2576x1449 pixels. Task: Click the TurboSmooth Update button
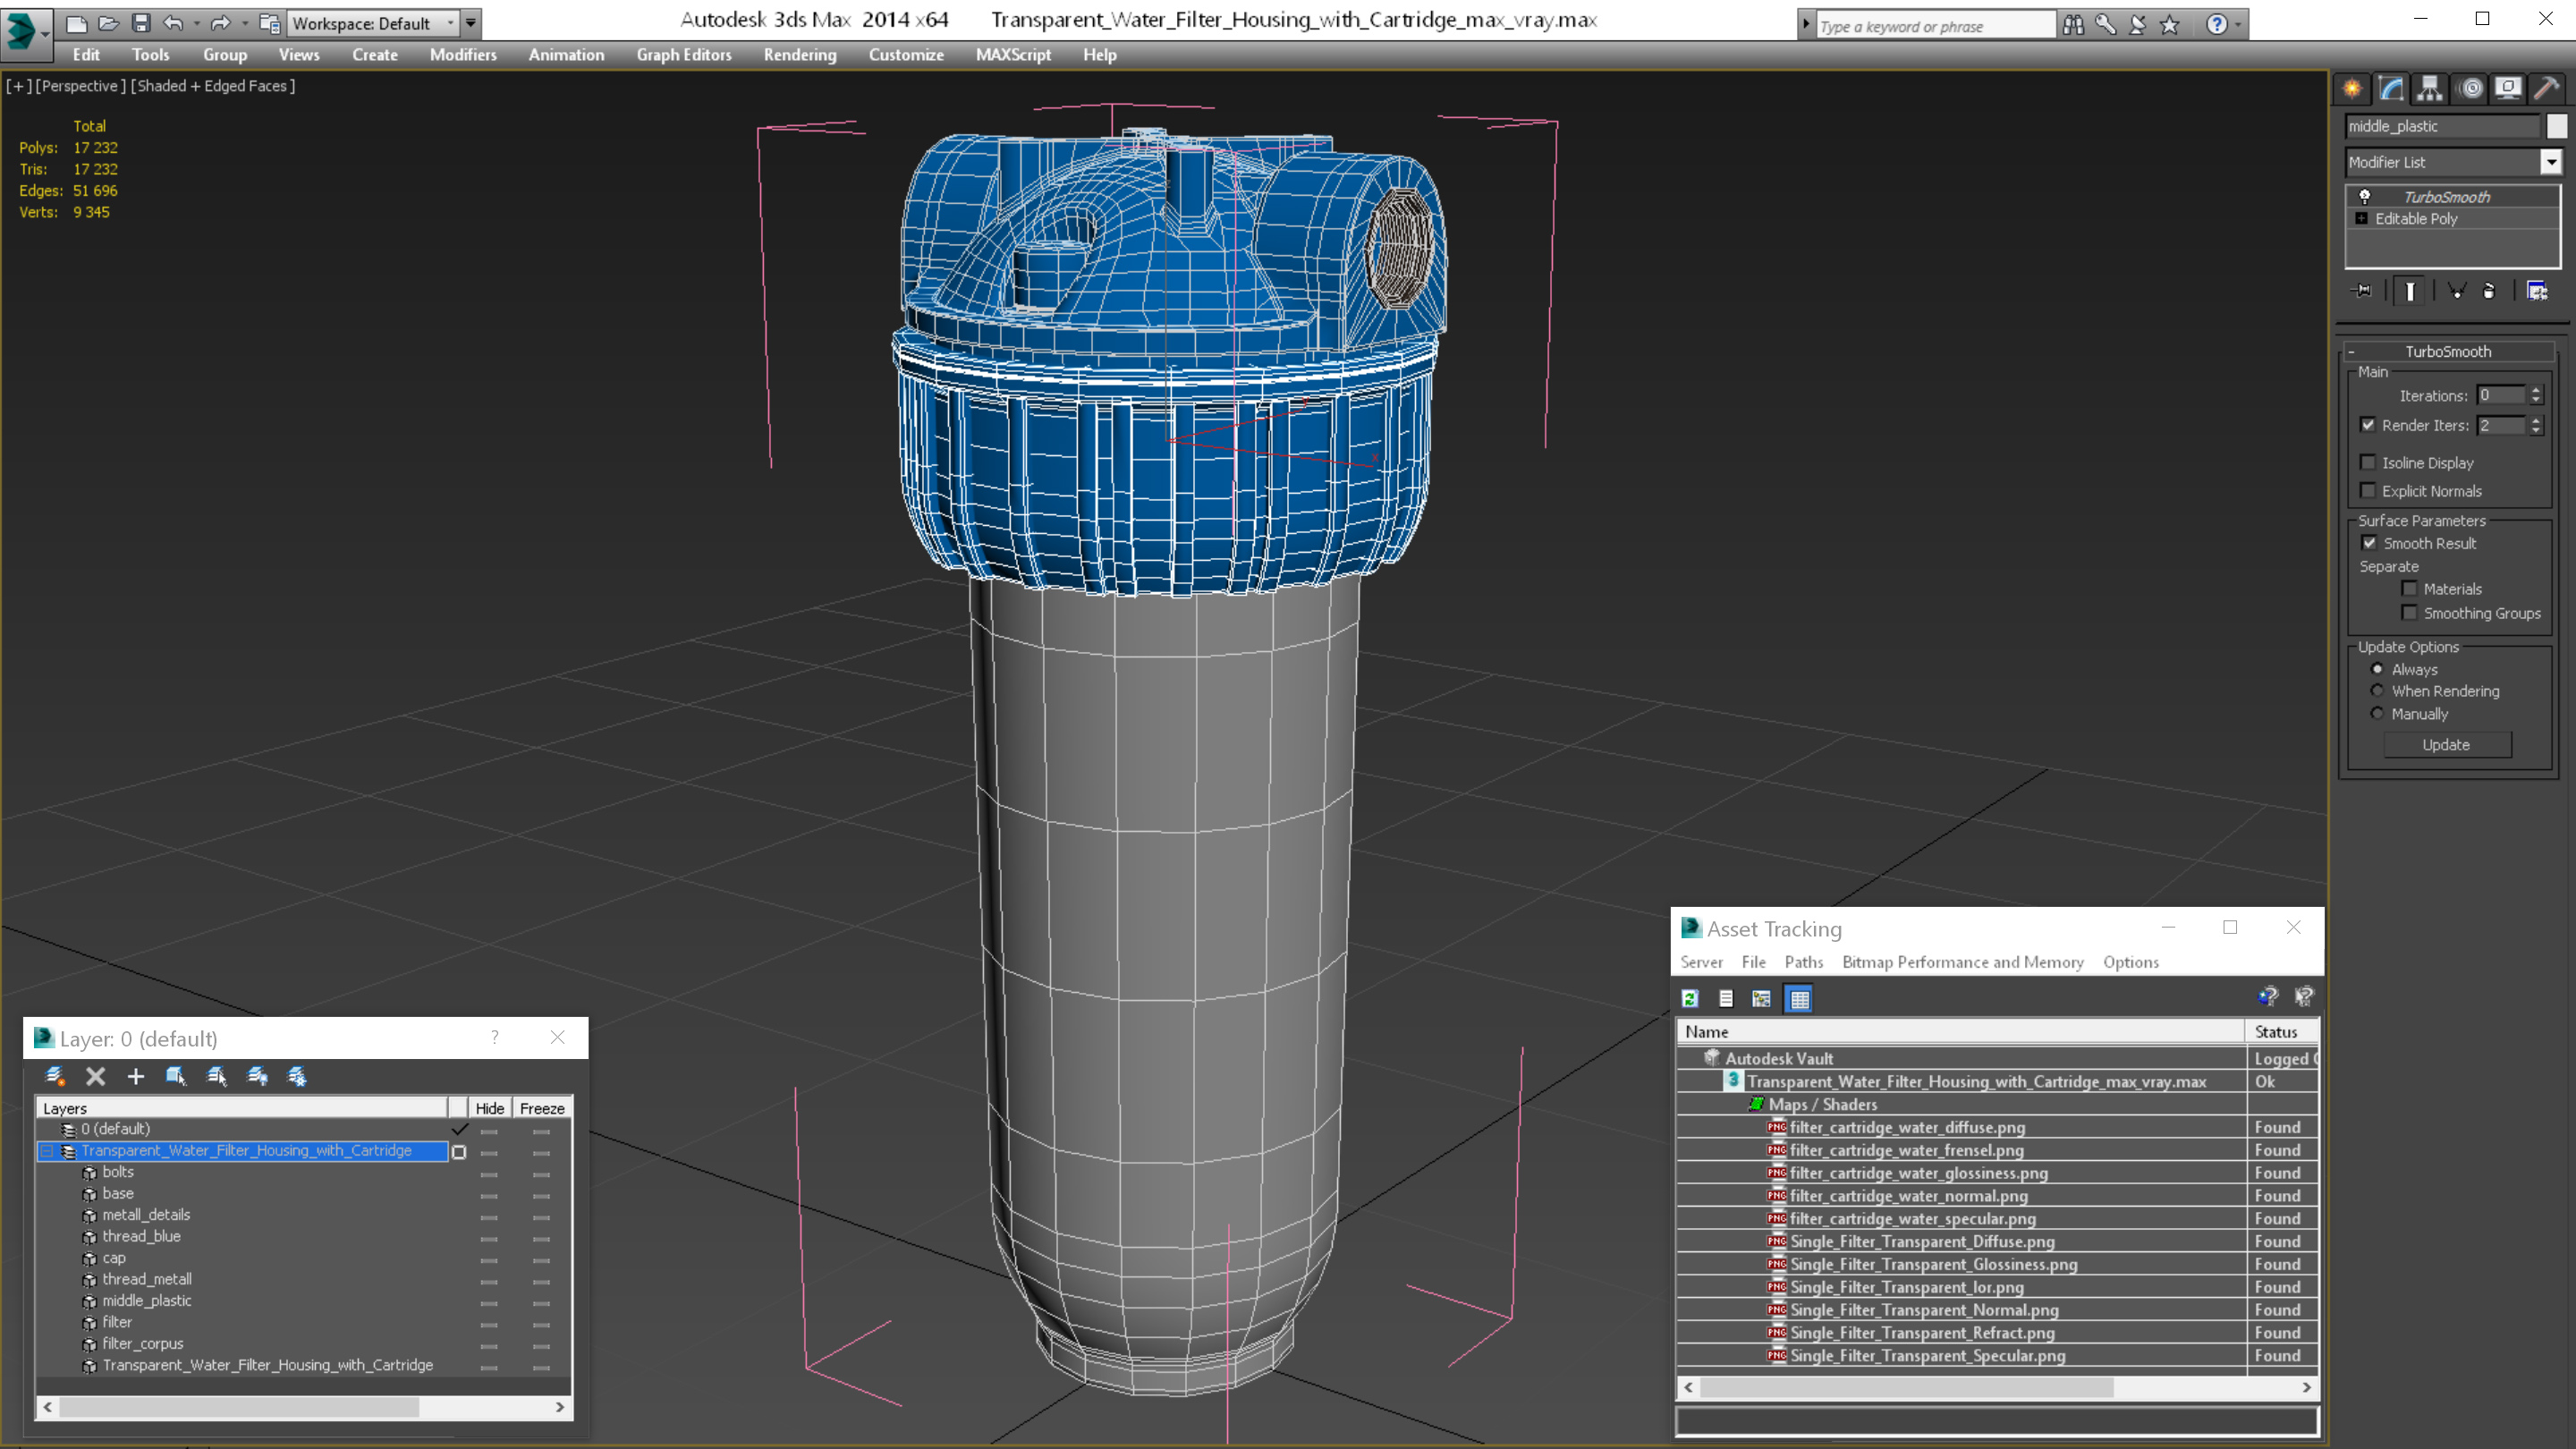pos(2446,745)
